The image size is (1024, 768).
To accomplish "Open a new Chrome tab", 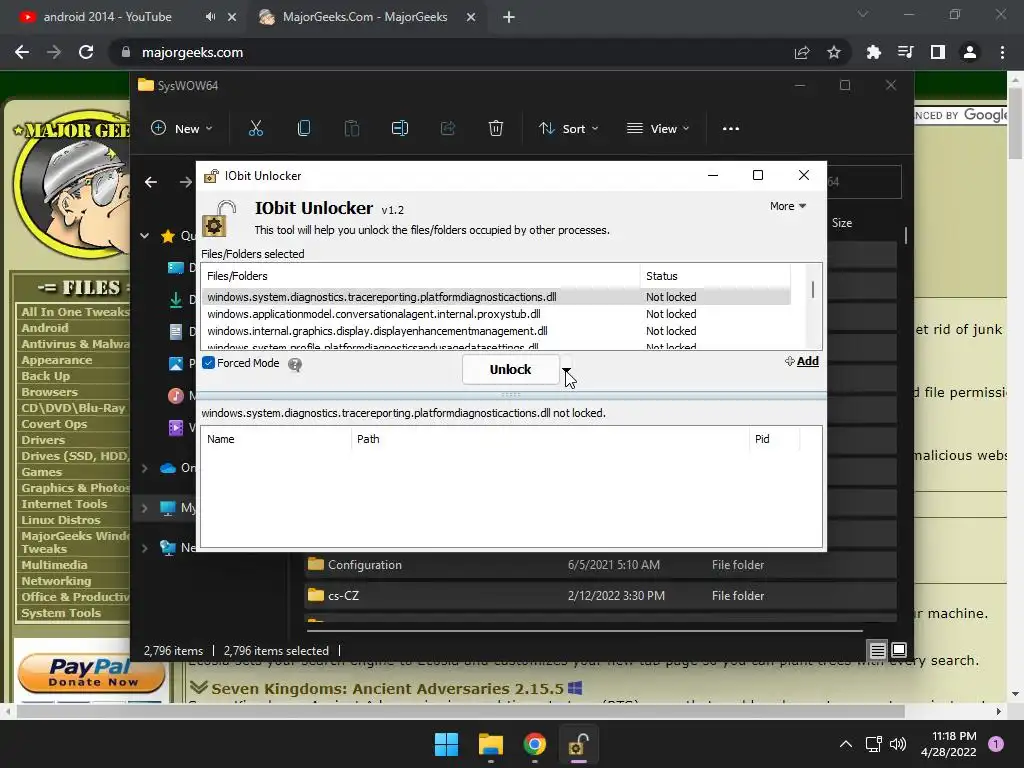I will click(x=509, y=17).
